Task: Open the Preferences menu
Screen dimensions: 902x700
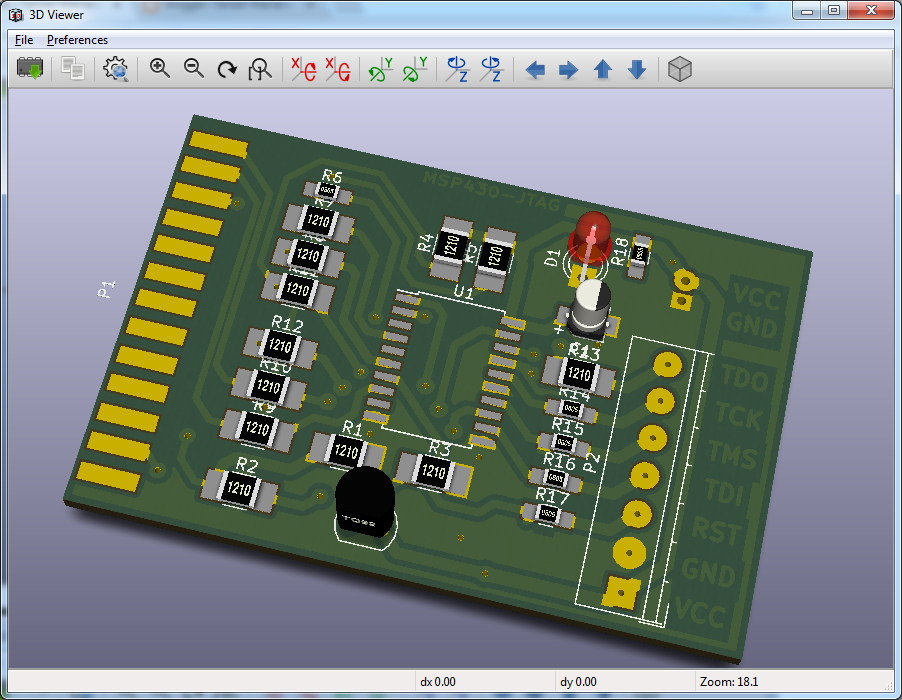Action: [x=77, y=40]
